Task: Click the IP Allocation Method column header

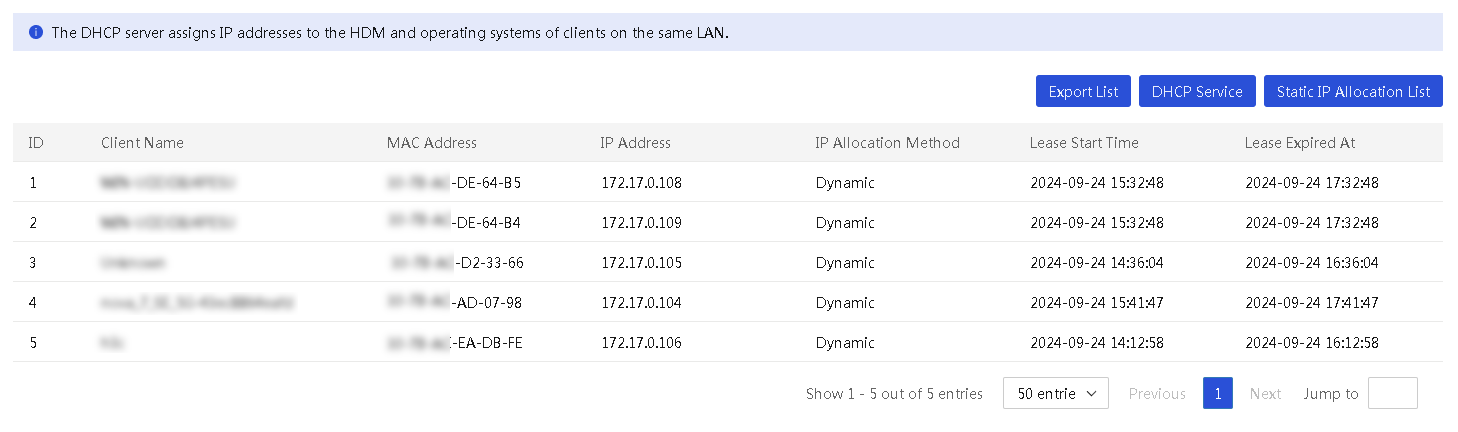Action: point(887,143)
